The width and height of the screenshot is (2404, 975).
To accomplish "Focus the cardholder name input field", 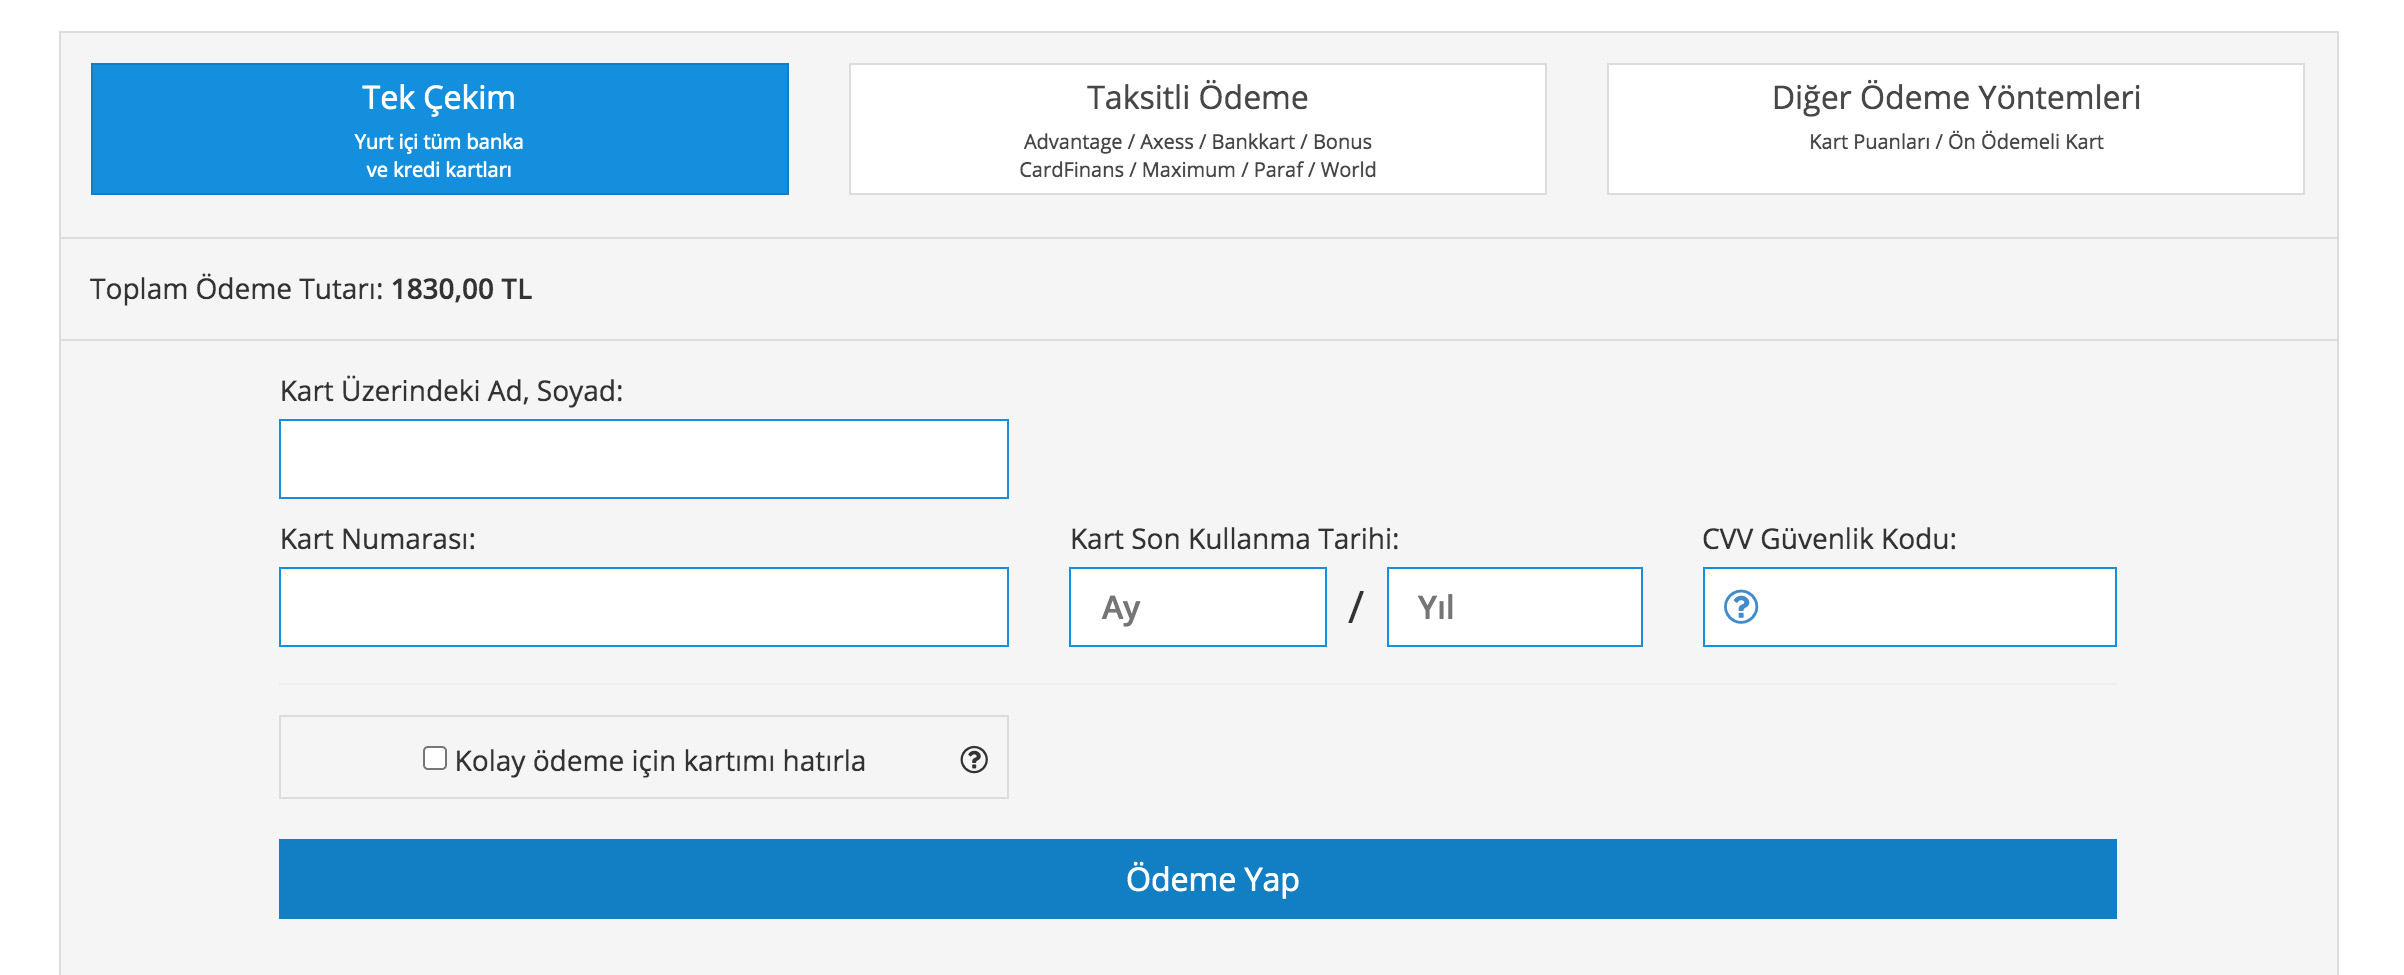I will [643, 459].
